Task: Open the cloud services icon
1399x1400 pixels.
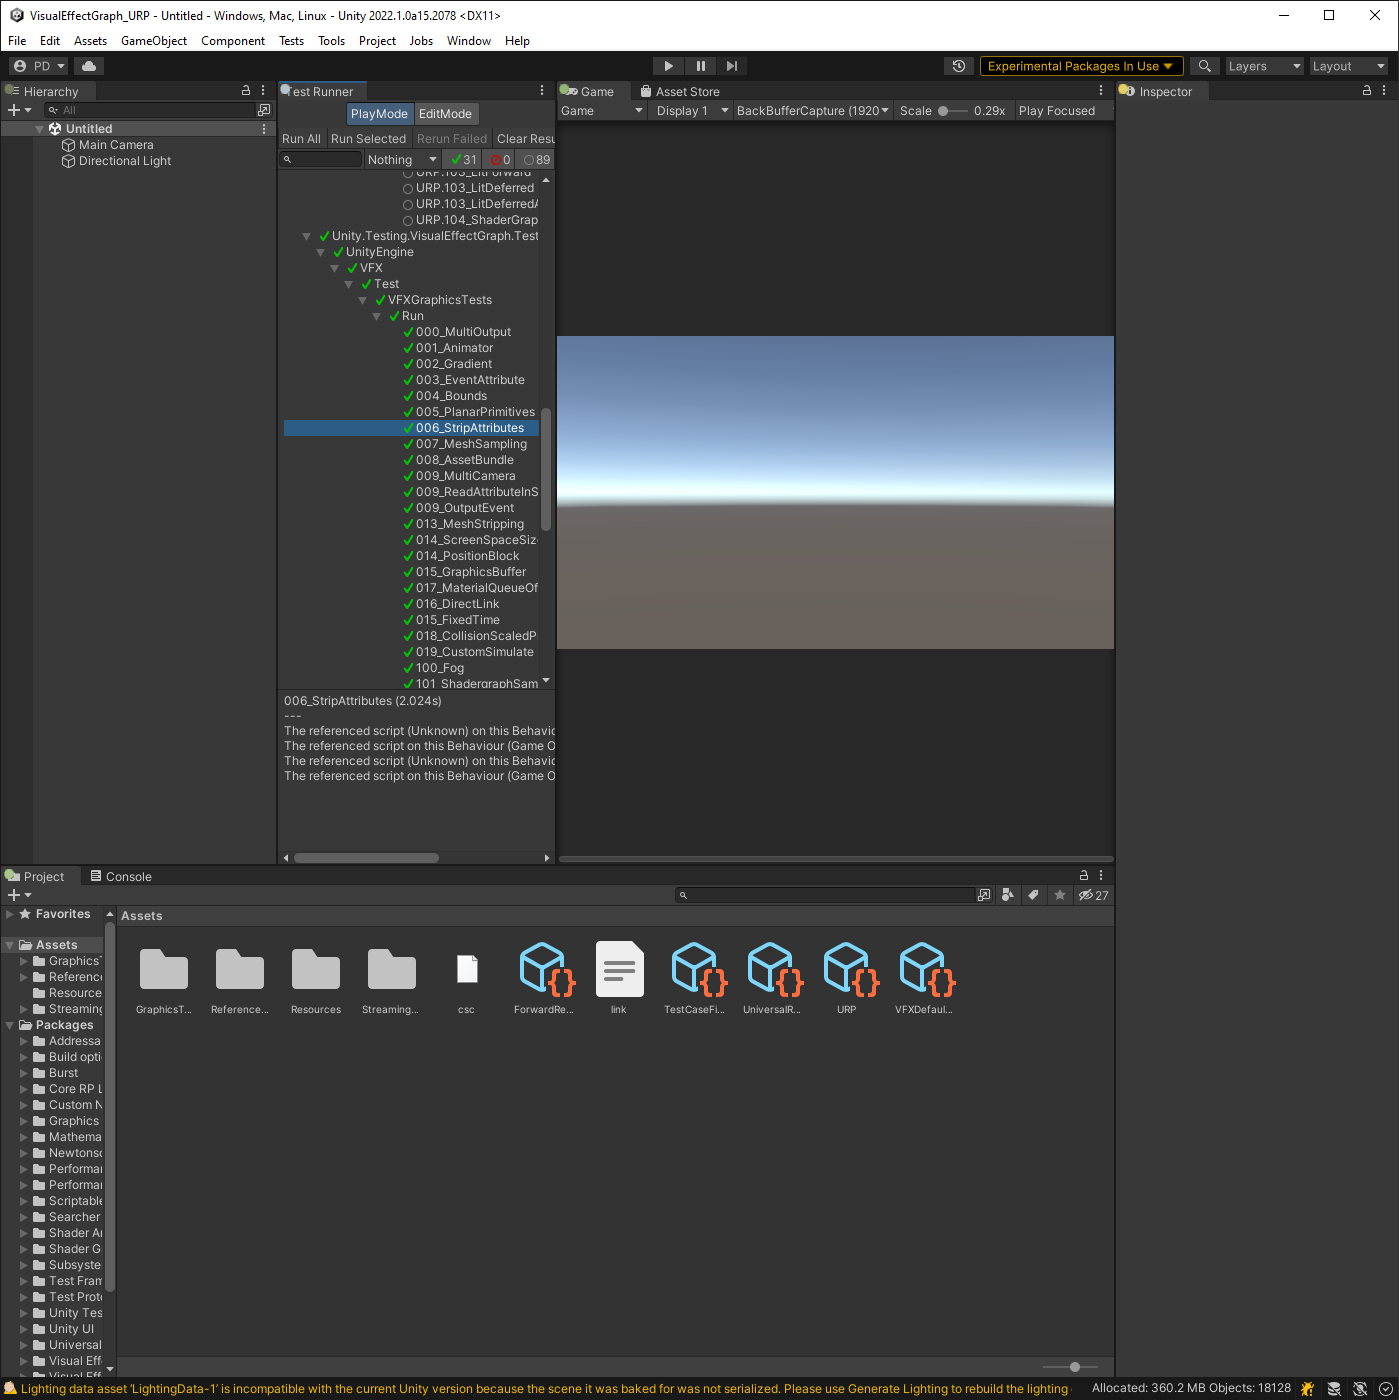Action: tap(89, 66)
